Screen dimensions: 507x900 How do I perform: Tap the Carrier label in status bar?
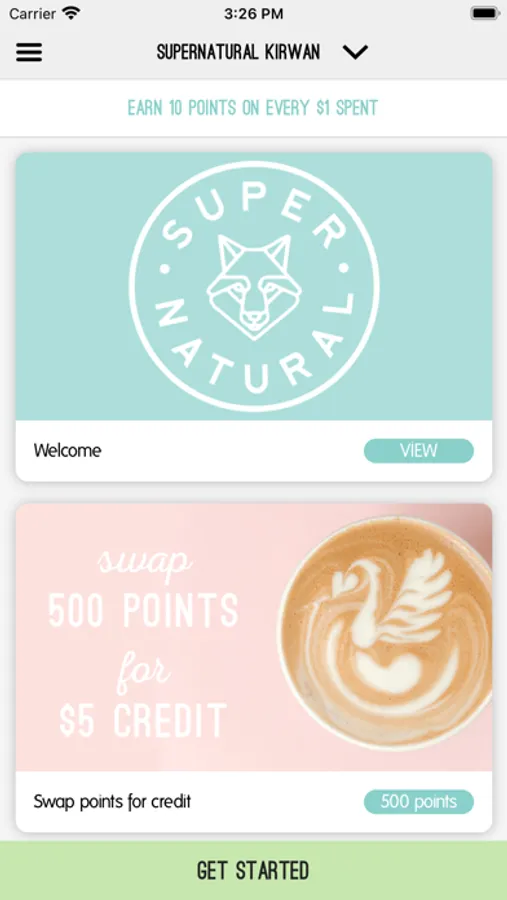(x=33, y=14)
